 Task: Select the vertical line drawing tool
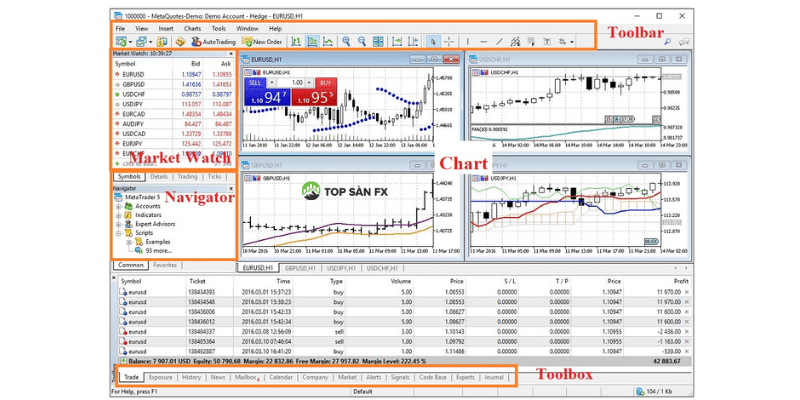(468, 41)
